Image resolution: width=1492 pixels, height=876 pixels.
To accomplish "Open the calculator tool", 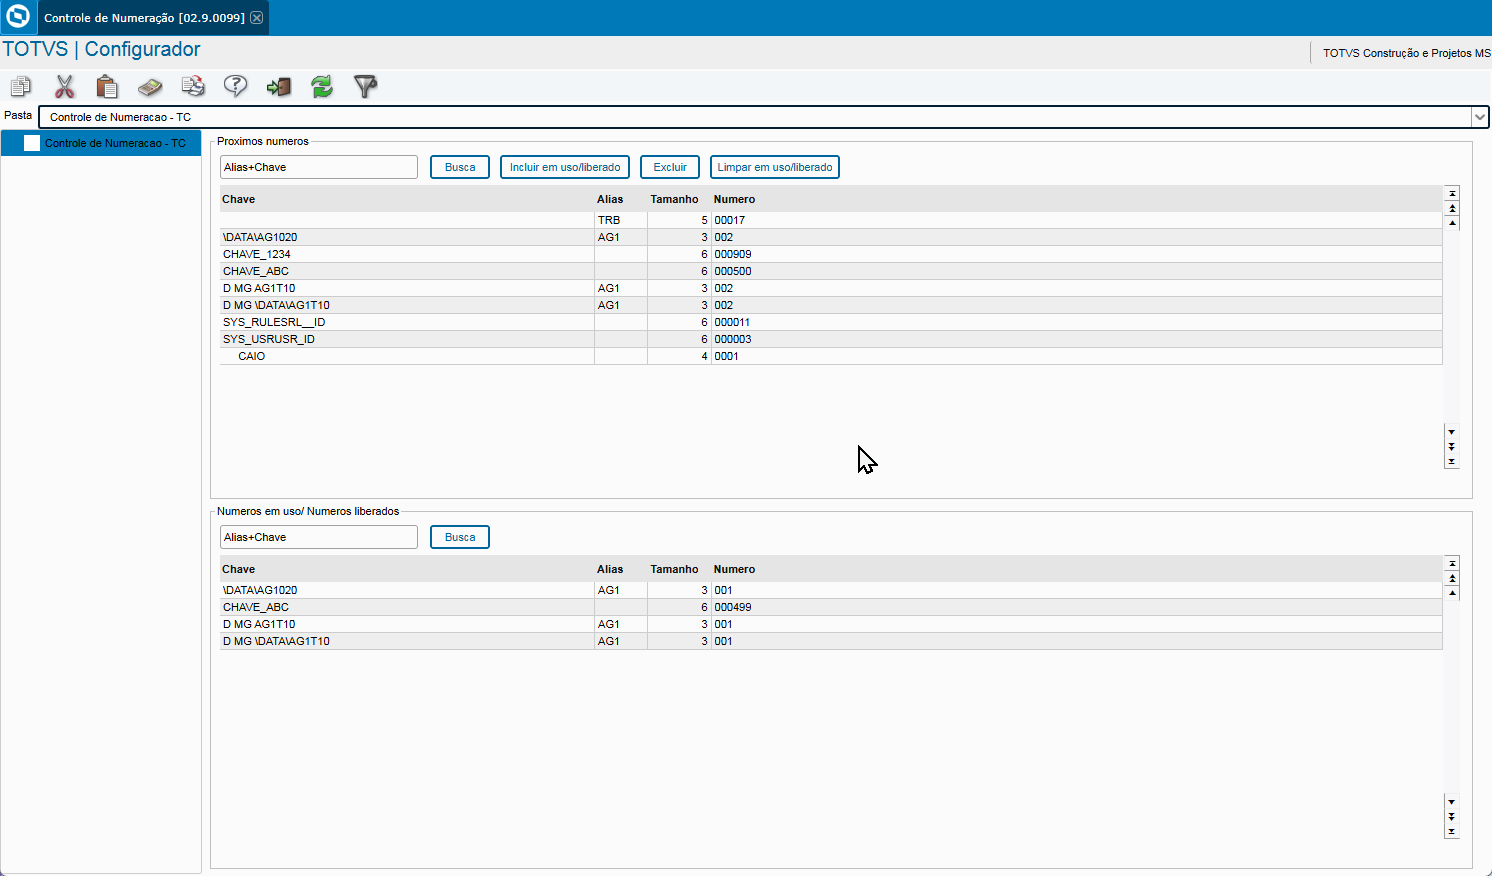I will (x=150, y=87).
